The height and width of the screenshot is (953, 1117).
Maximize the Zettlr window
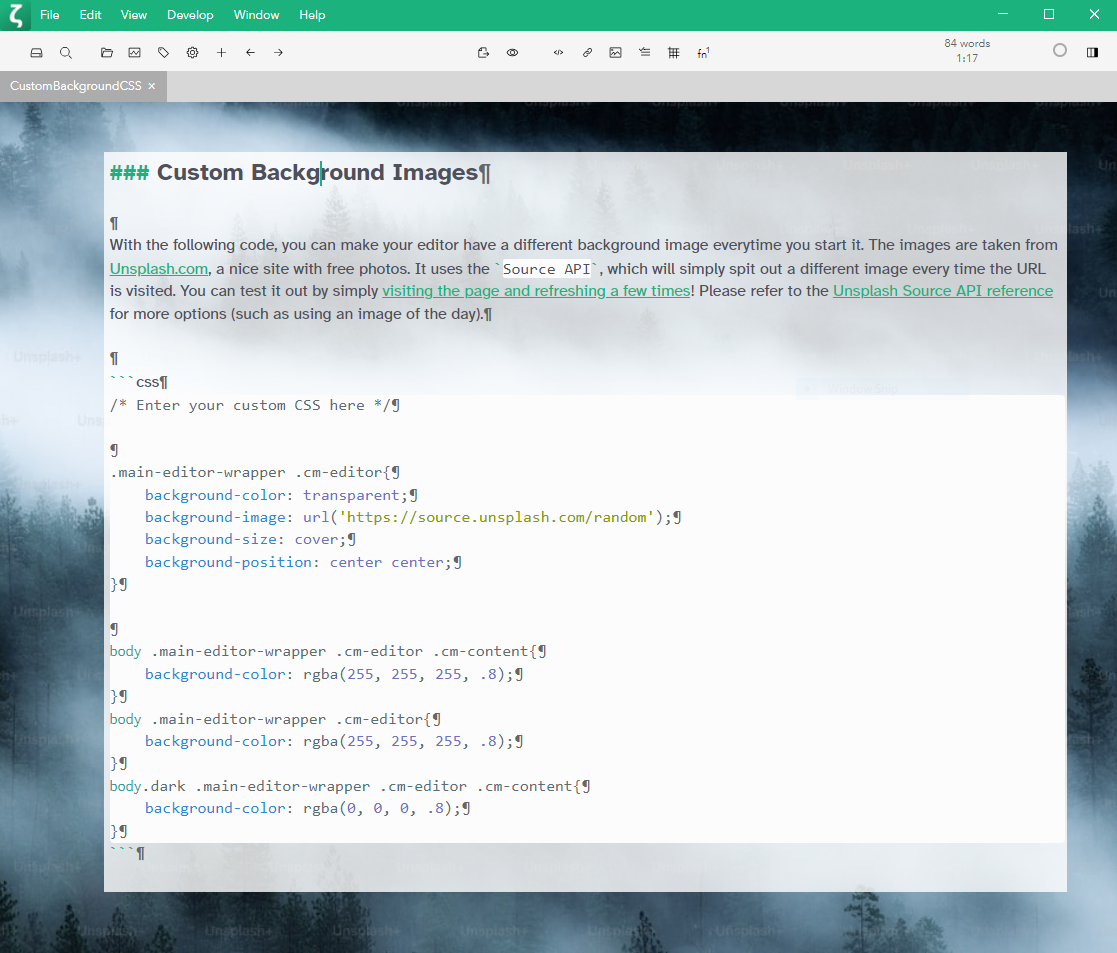(1049, 14)
